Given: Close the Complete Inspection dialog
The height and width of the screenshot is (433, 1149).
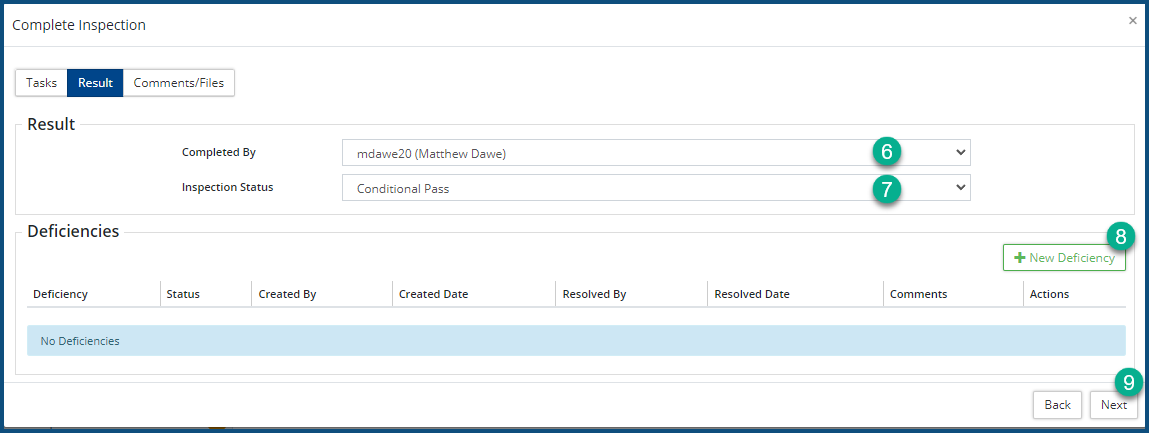Looking at the screenshot, I should tap(1132, 20).
